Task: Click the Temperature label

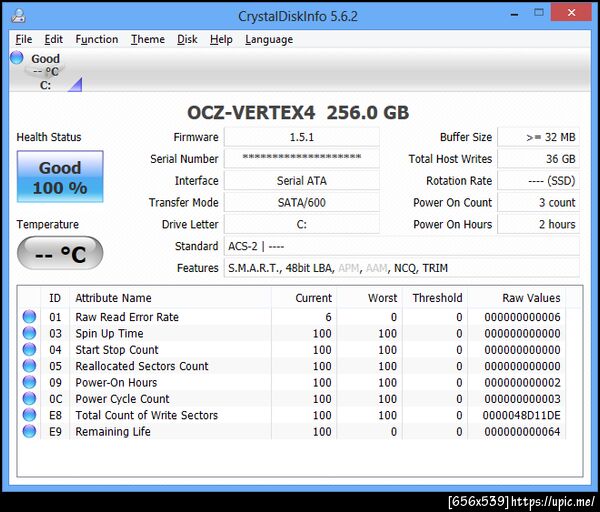Action: point(47,224)
